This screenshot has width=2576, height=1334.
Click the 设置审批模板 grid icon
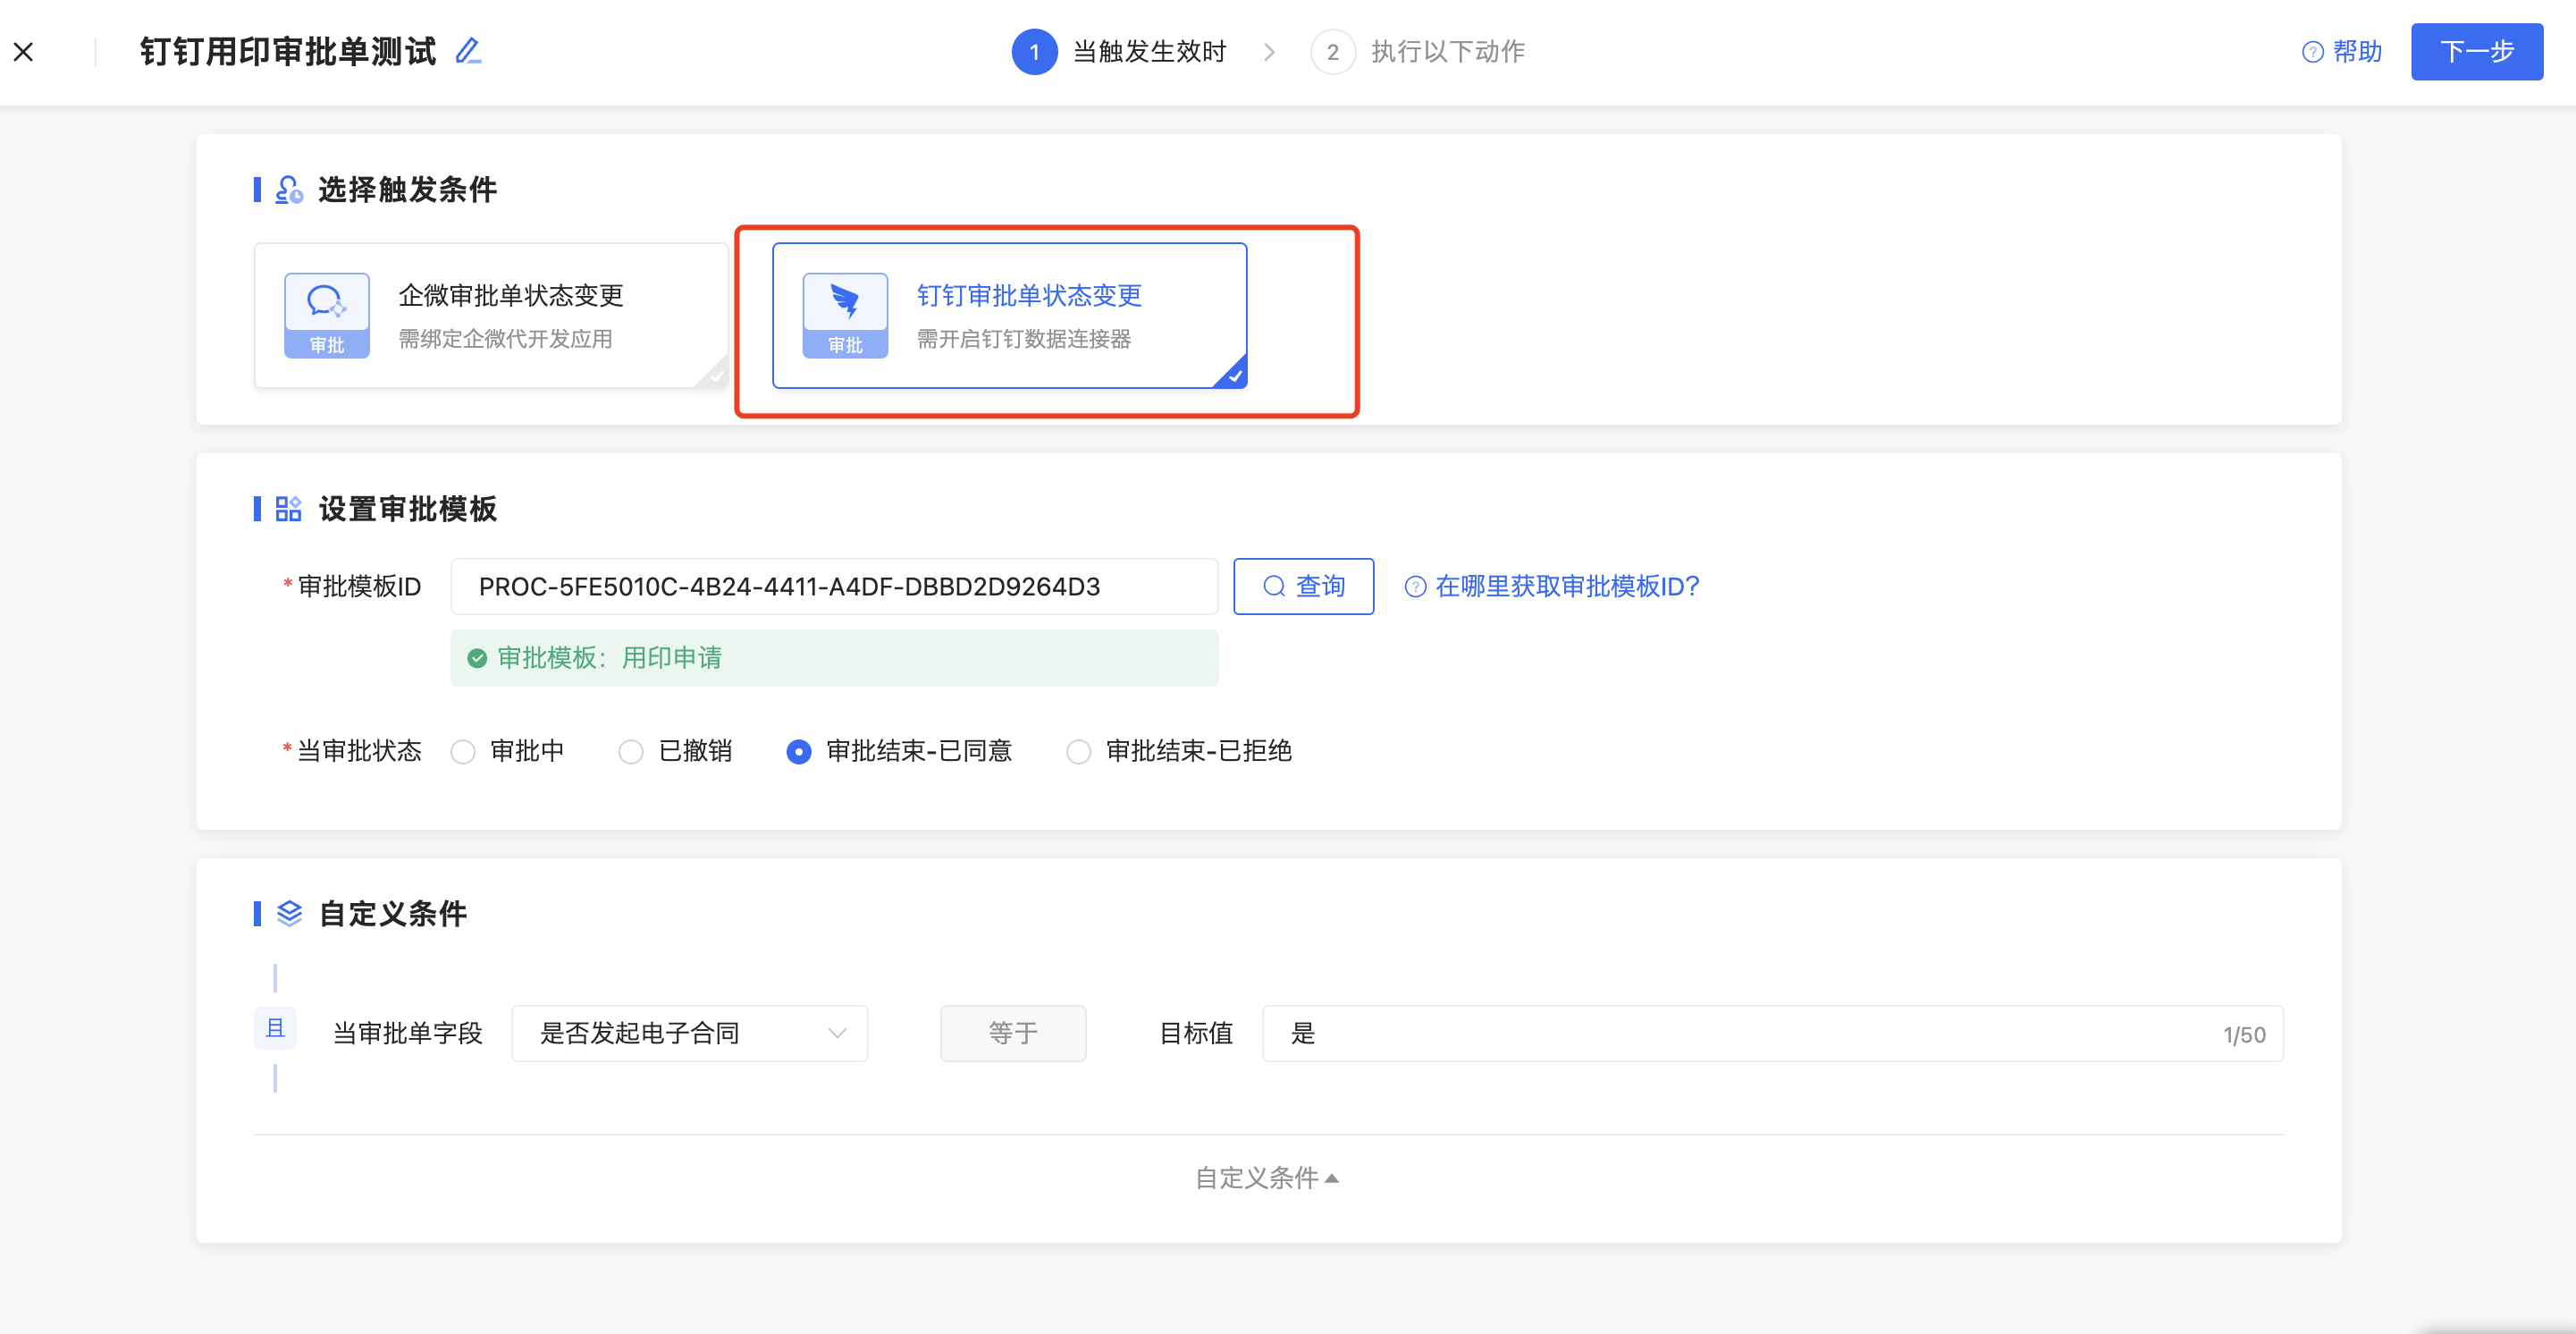289,509
